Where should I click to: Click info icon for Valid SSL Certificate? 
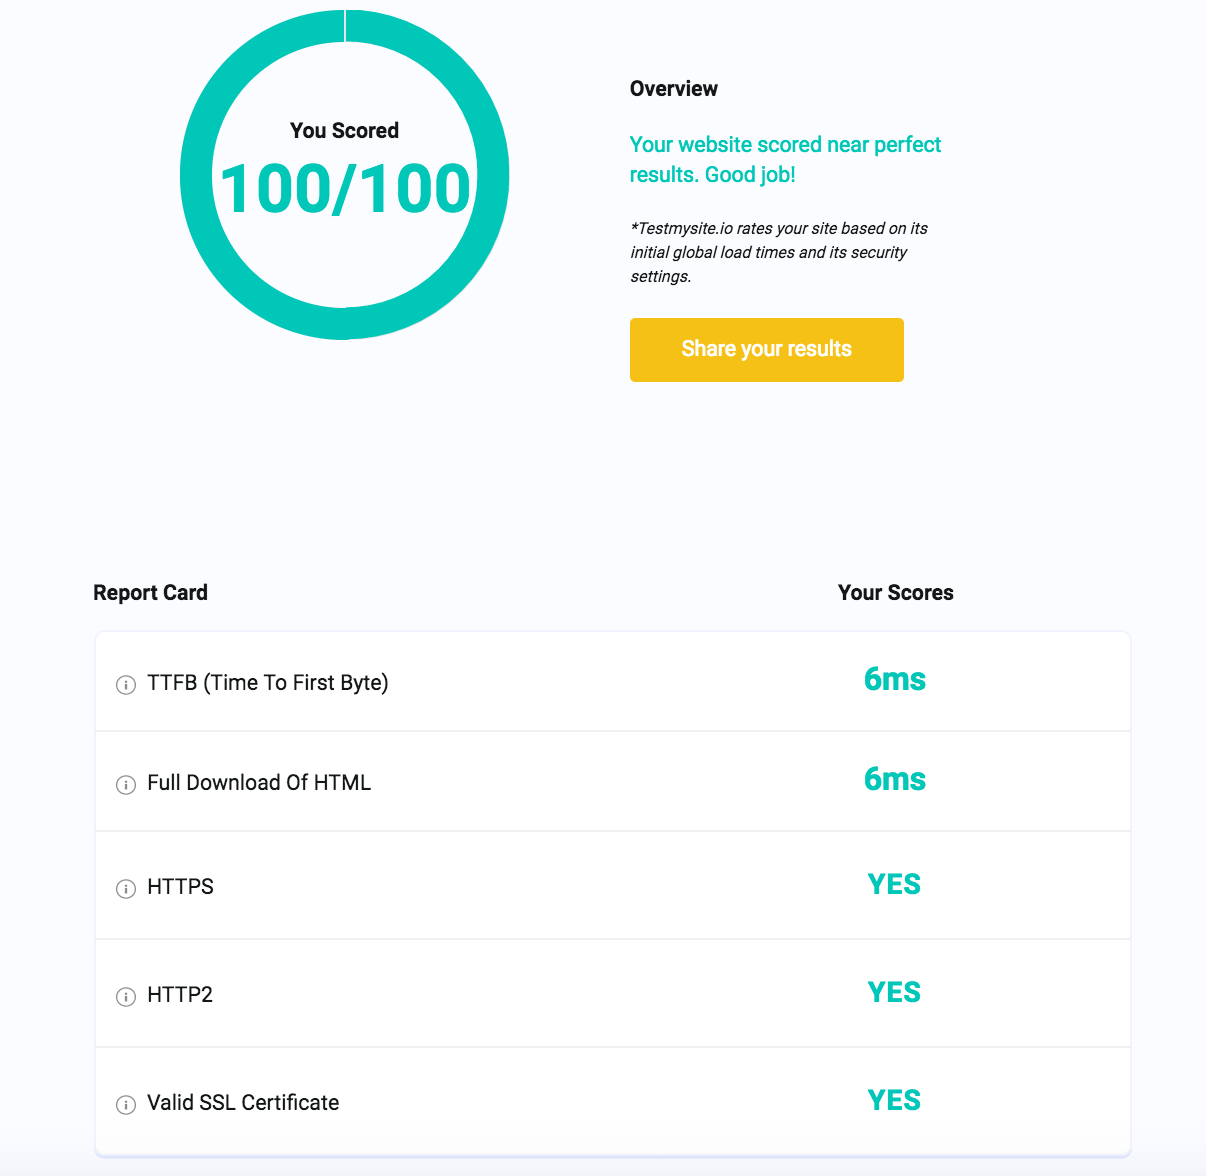click(126, 1105)
